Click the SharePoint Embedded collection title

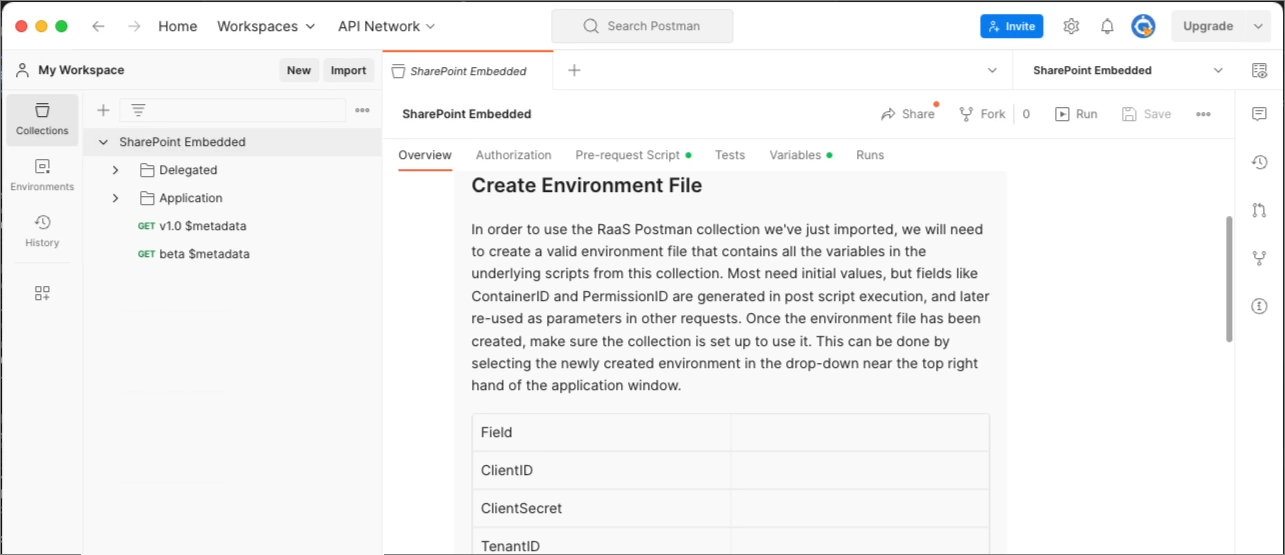[466, 114]
